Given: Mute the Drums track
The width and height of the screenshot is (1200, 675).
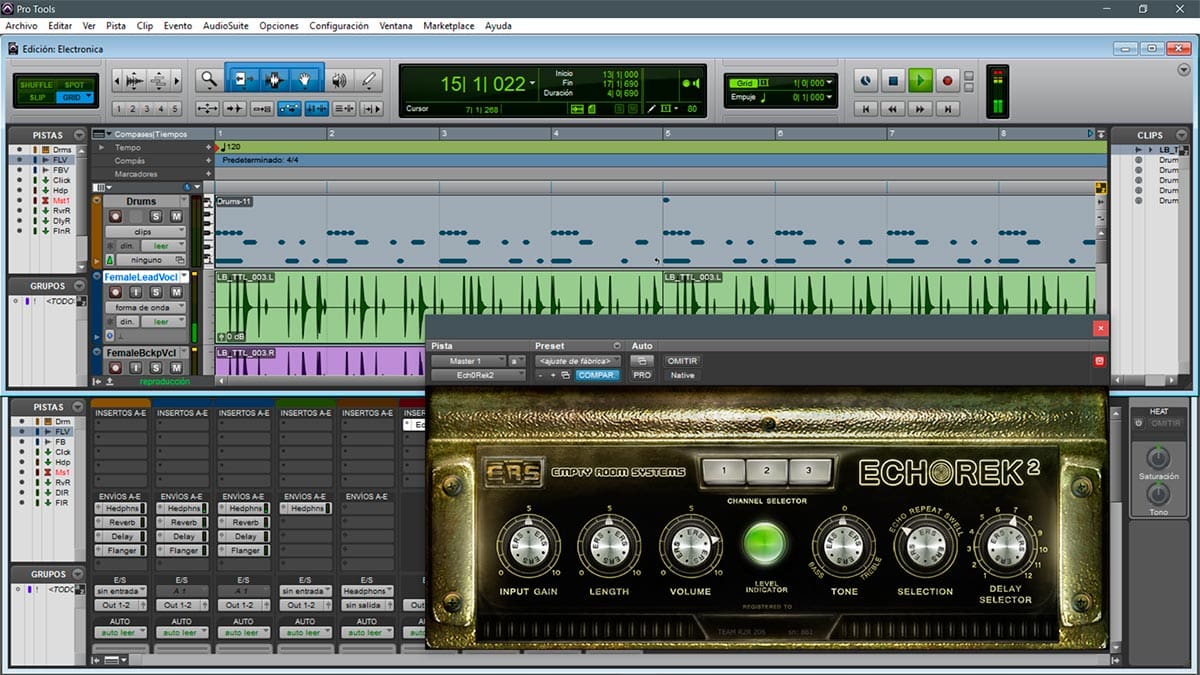Looking at the screenshot, I should click(176, 216).
